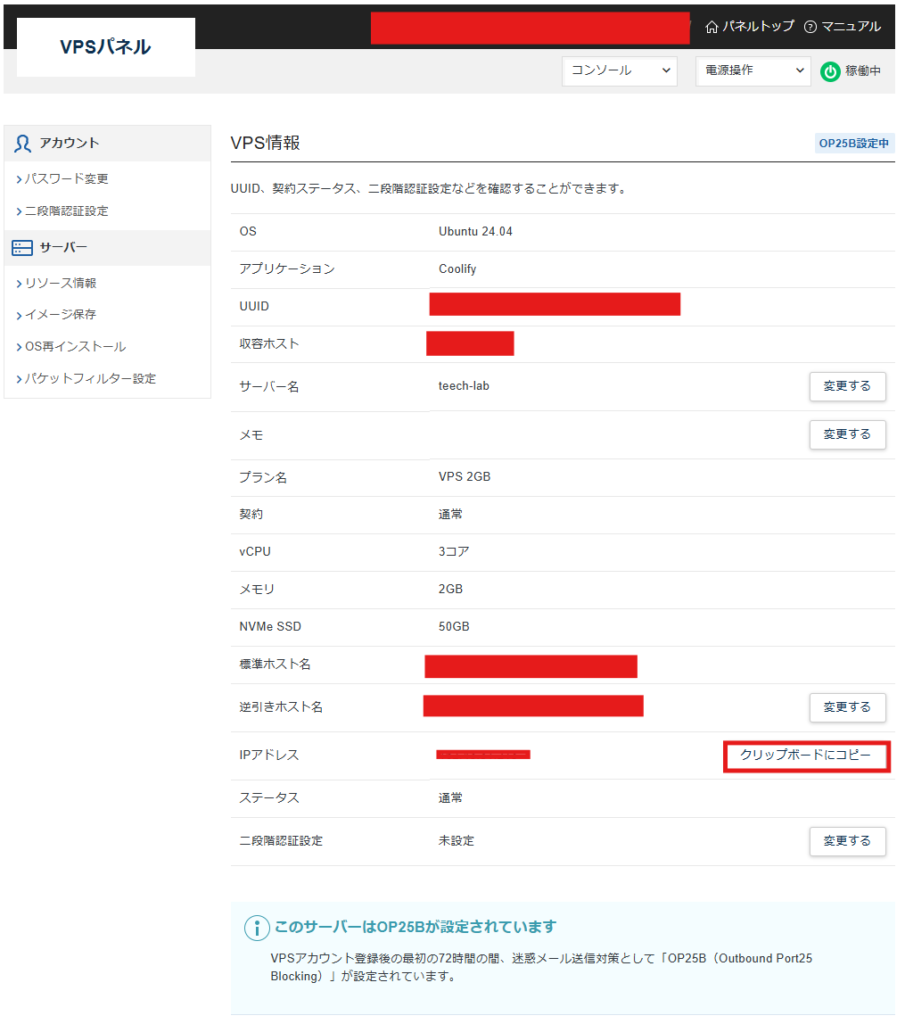Click 変更する for サーバー名 row
Viewport: 905px width, 1024px height.
point(848,387)
